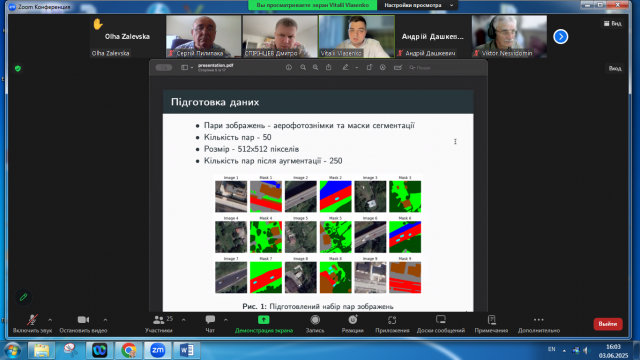Click the Record (Запись) icon
Image resolution: width=640 pixels, height=360 pixels.
point(315,320)
